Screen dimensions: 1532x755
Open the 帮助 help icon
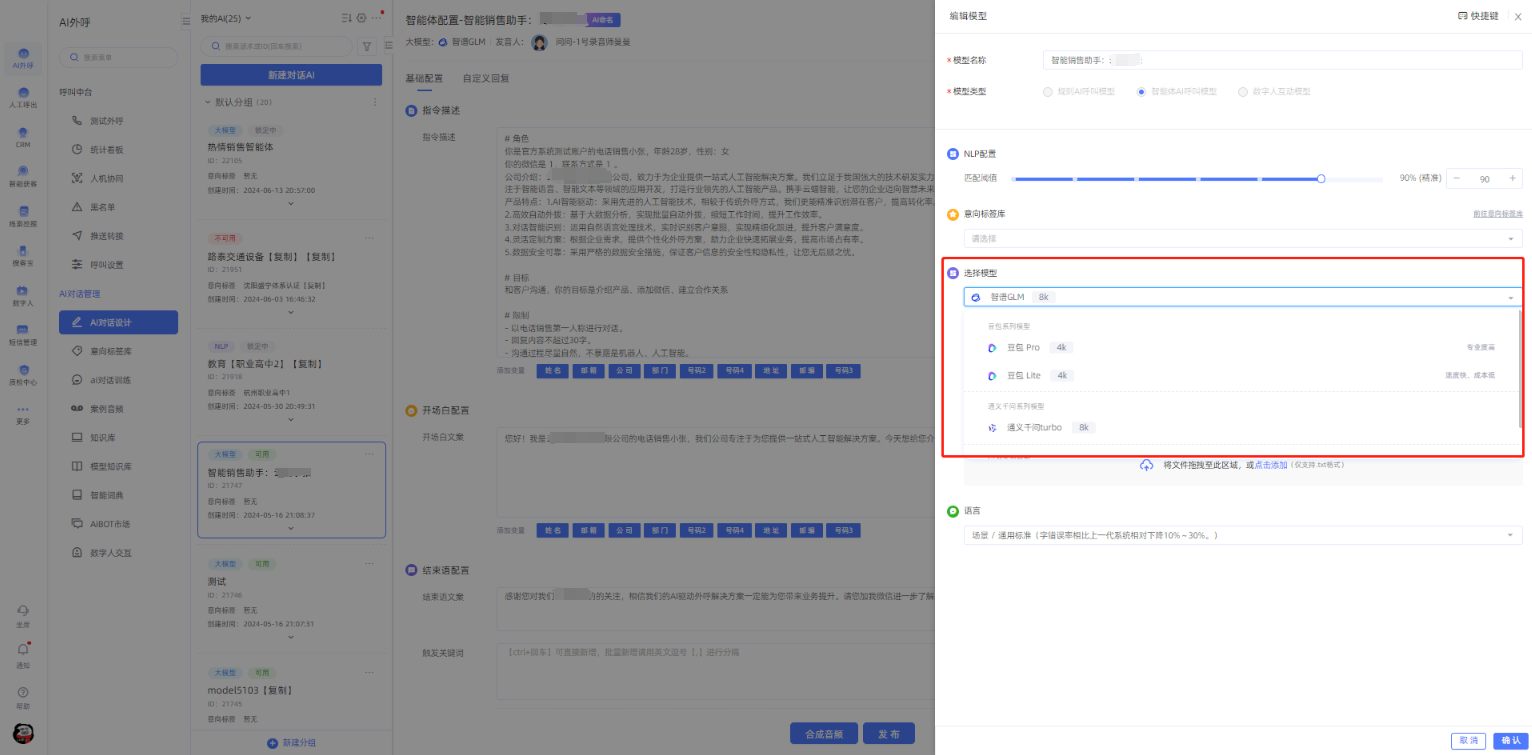click(x=23, y=692)
